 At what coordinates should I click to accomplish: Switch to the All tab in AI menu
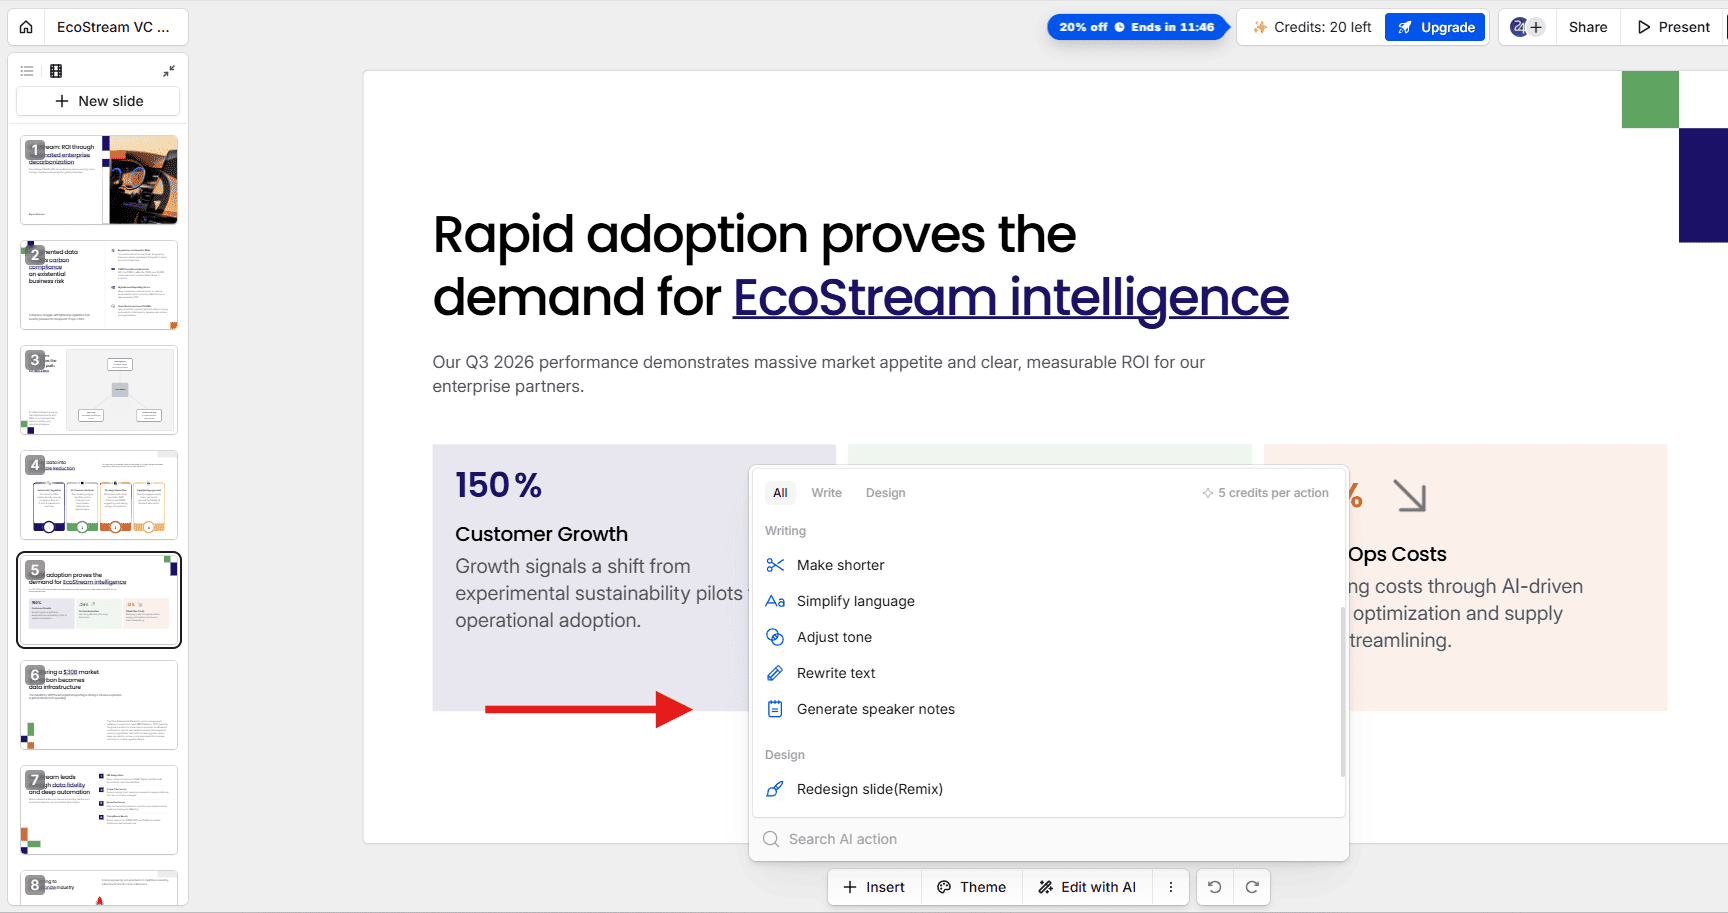coord(780,493)
